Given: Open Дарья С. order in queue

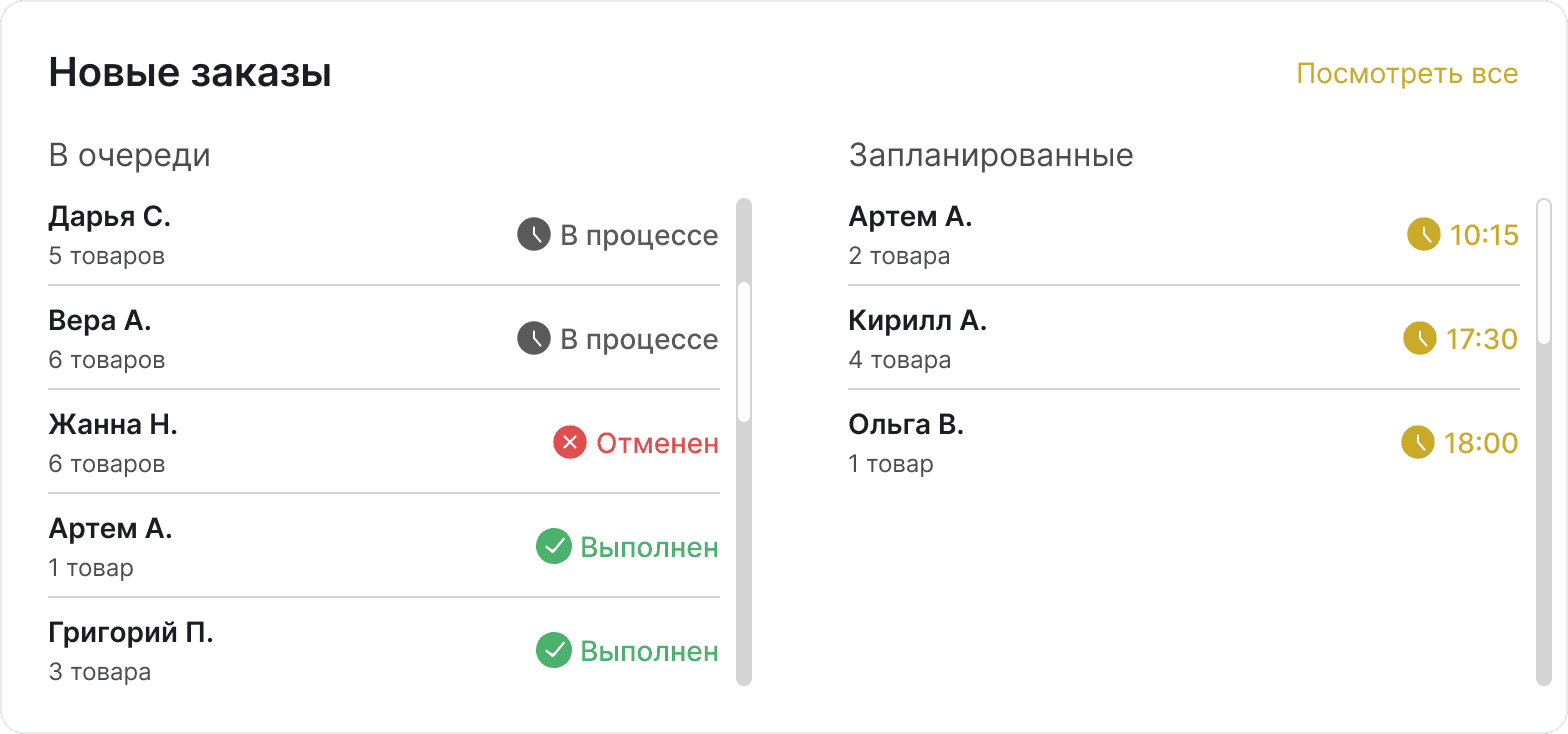Looking at the screenshot, I should [x=384, y=235].
